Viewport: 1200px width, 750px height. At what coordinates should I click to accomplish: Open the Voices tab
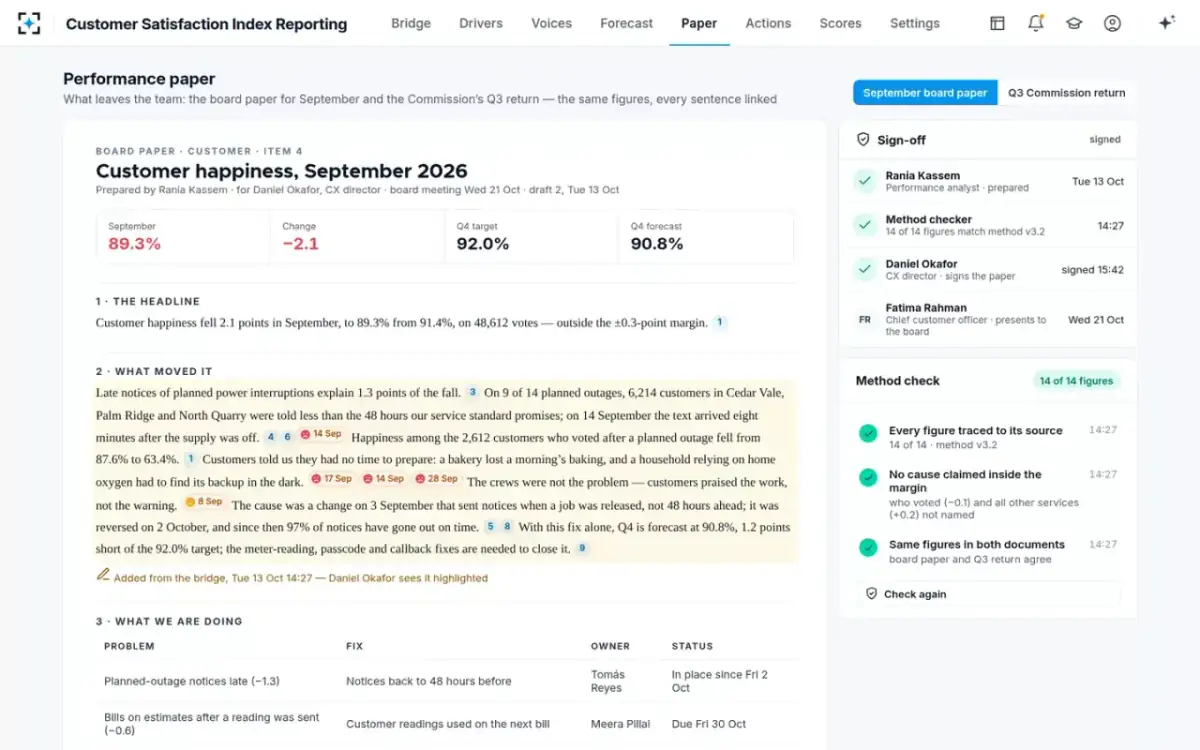(552, 23)
